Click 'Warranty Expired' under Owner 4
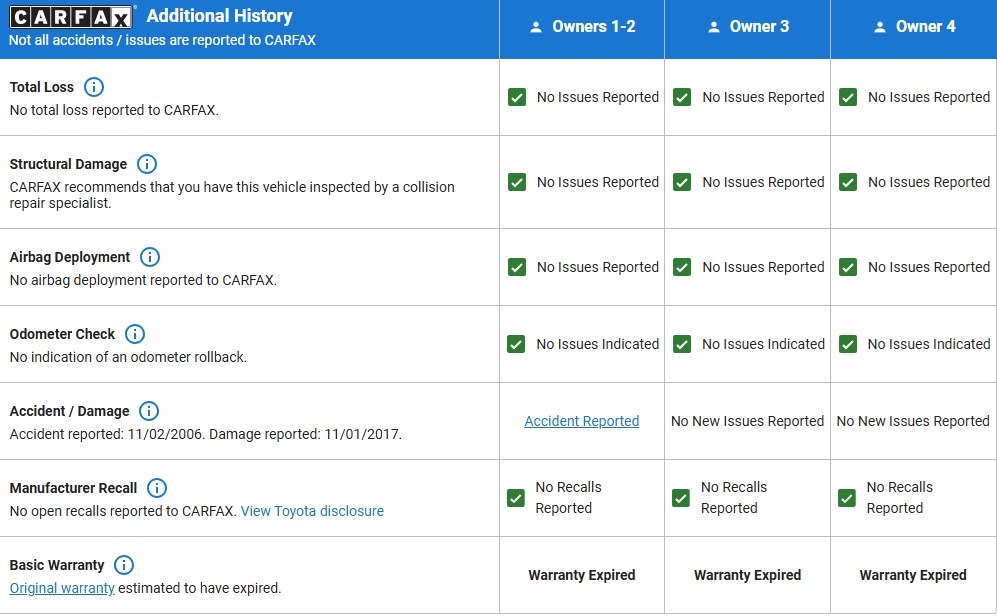 pos(913,575)
